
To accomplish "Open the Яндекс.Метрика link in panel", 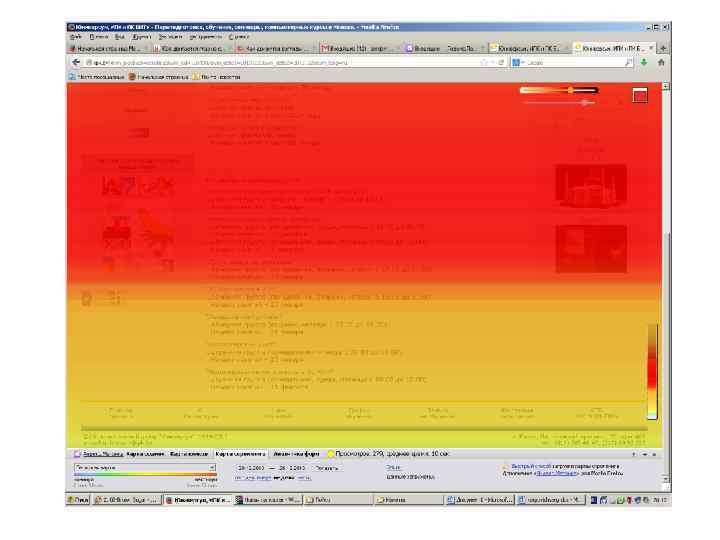I will pos(103,454).
